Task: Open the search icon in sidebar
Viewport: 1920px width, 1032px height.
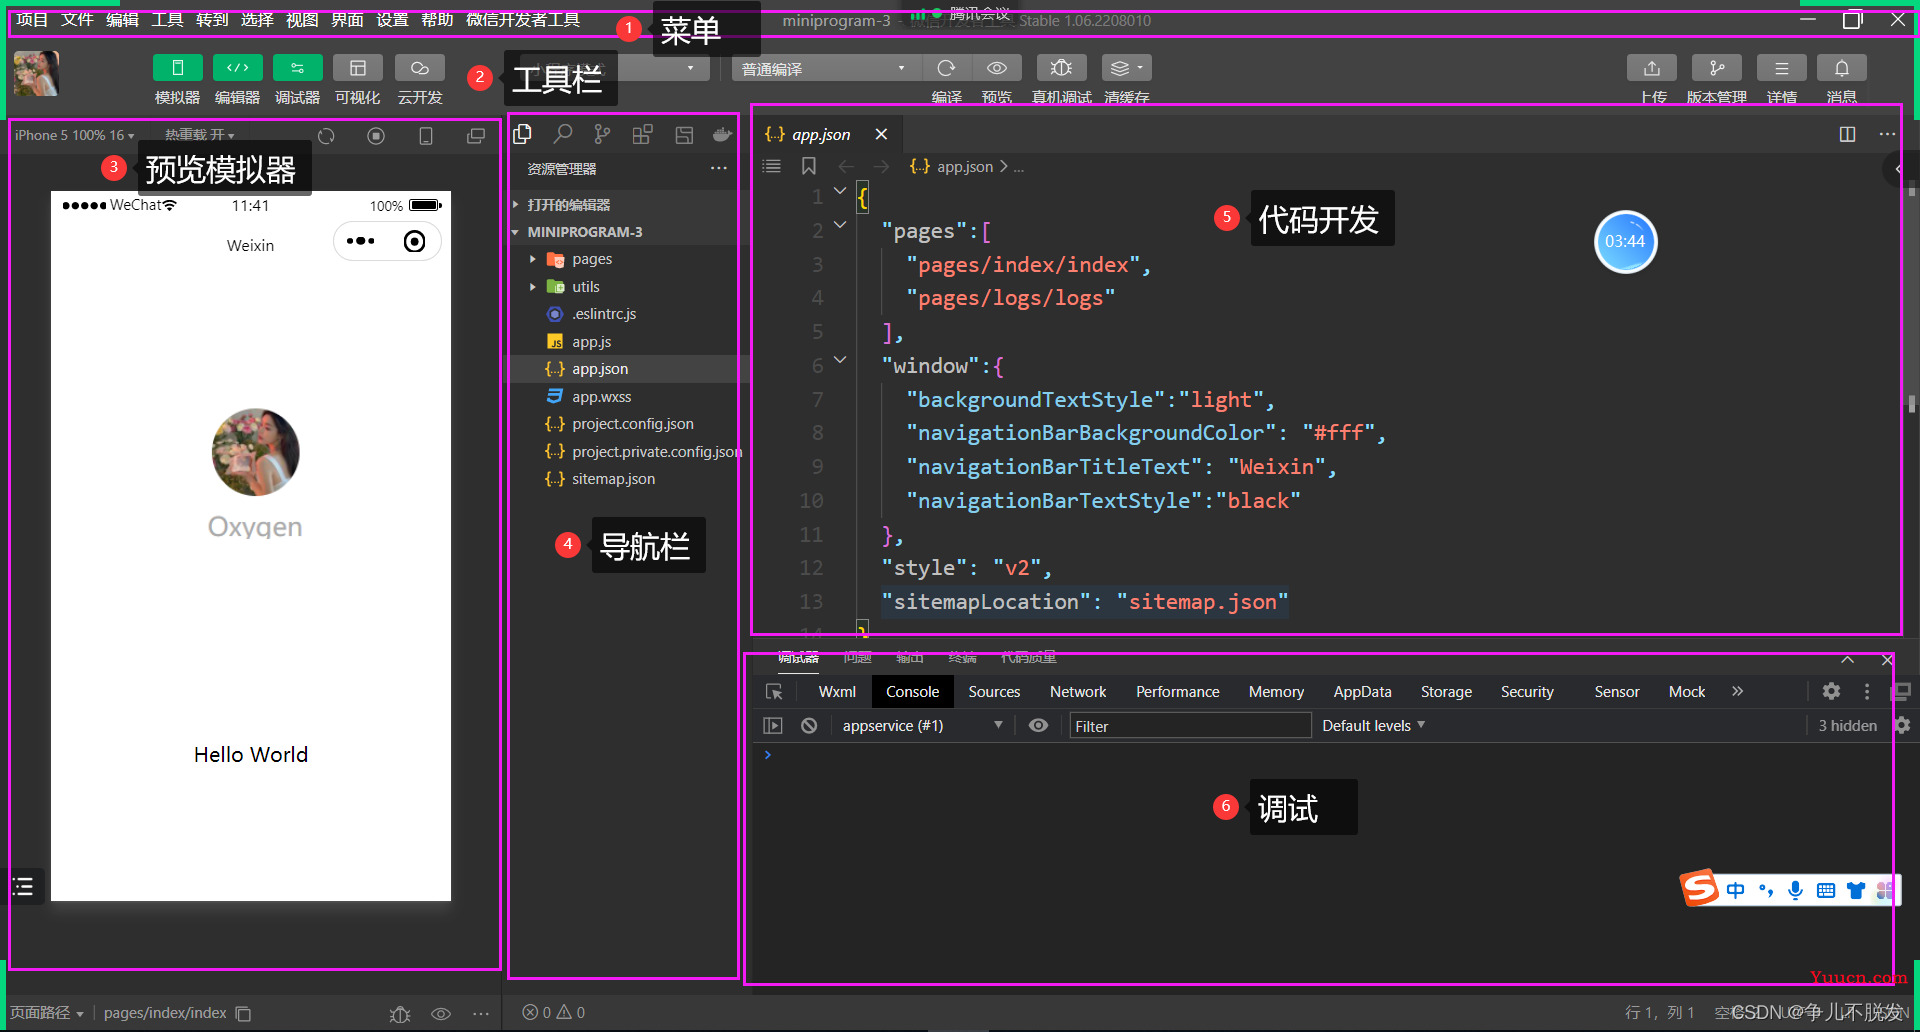Action: coord(563,134)
